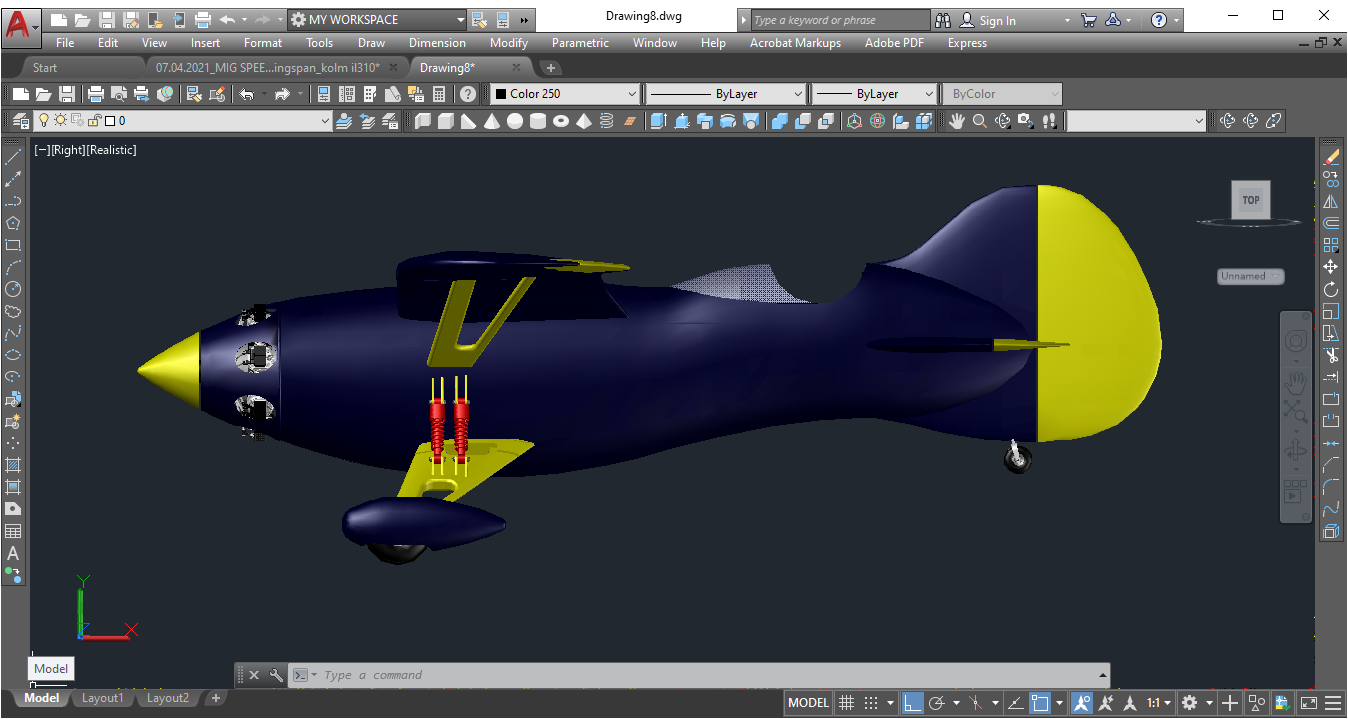Select the Move modify tool

[x=1331, y=267]
